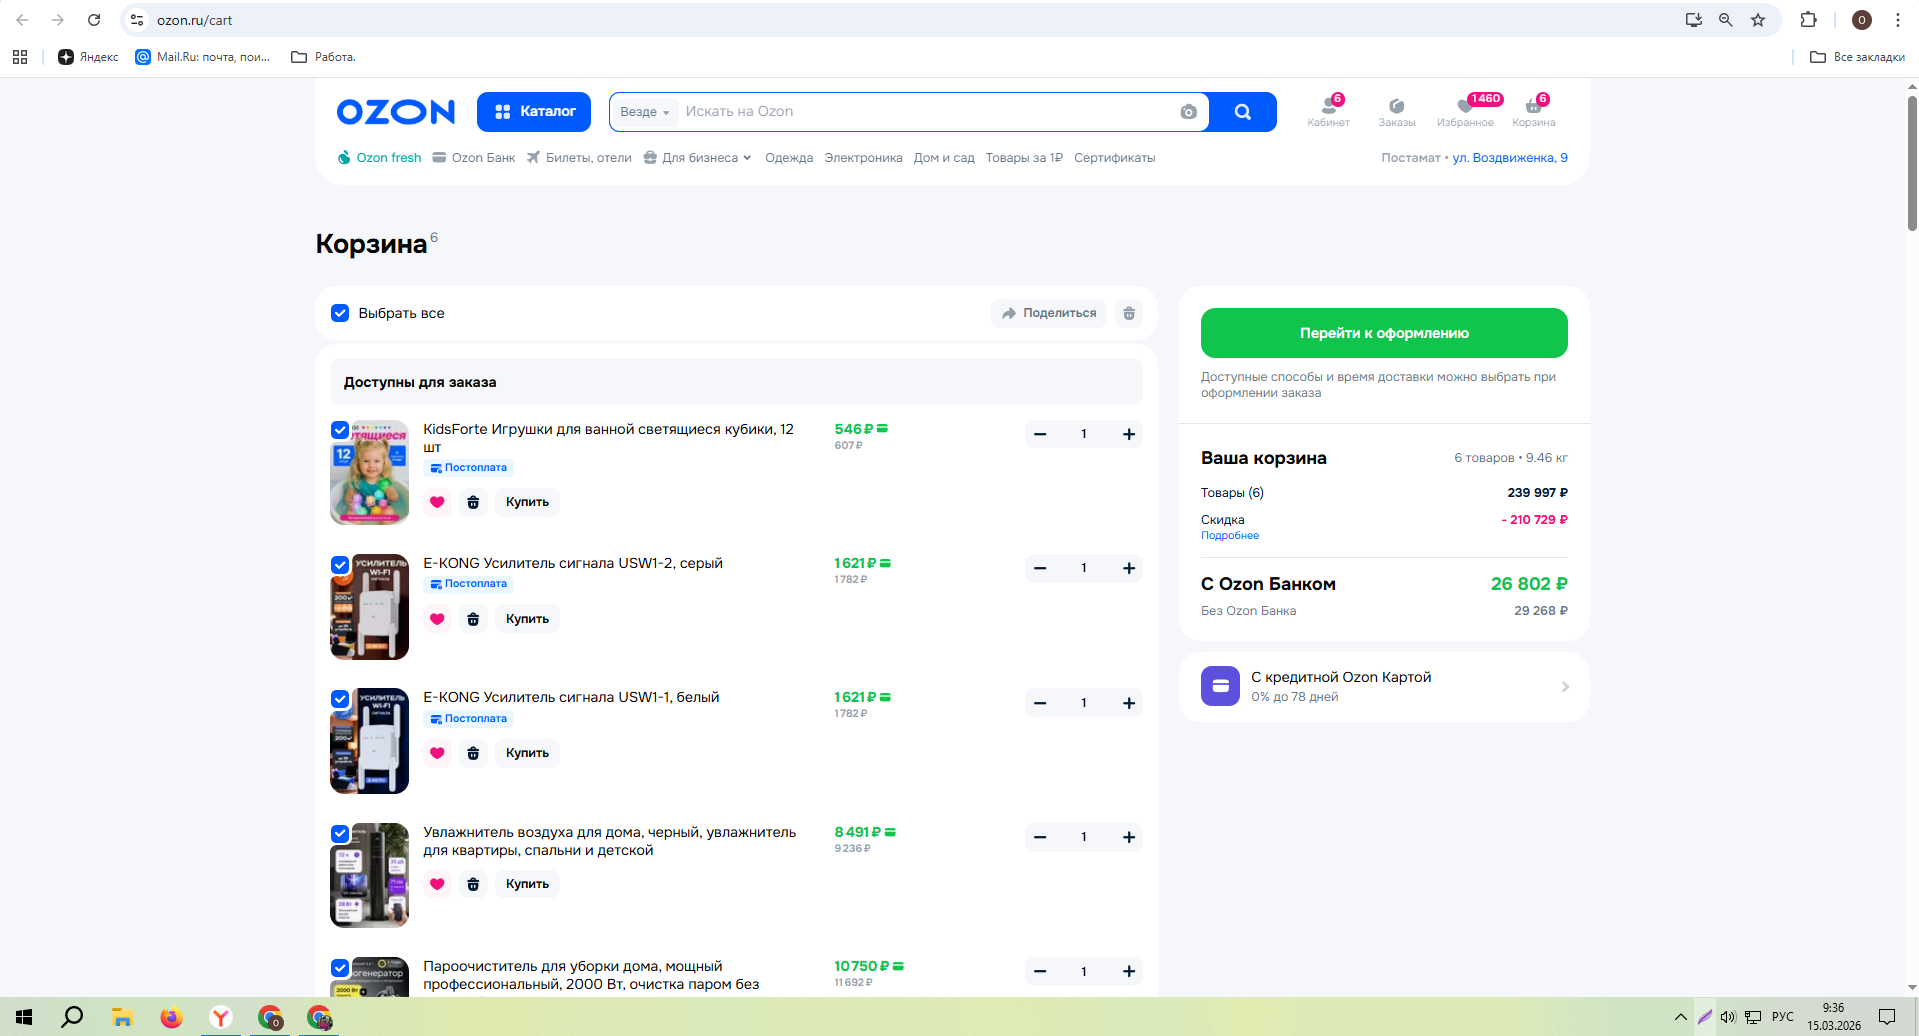
Task: Open Ozon fresh section
Action: pos(379,158)
